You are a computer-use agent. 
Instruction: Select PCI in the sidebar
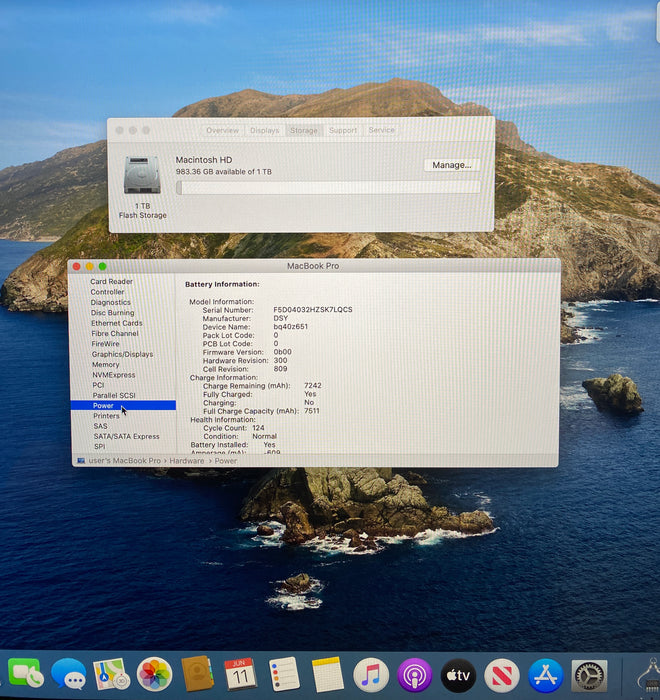pos(98,385)
